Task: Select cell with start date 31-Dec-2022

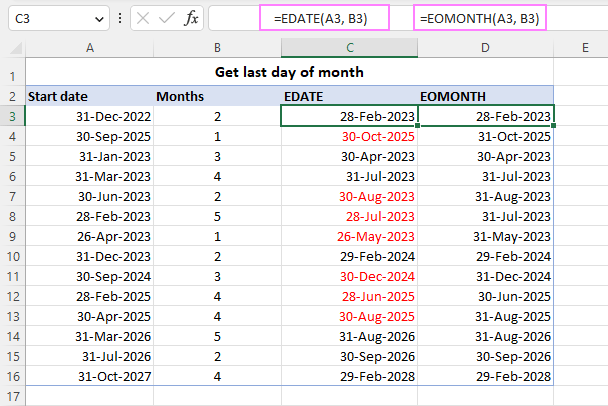Action: (x=90, y=116)
